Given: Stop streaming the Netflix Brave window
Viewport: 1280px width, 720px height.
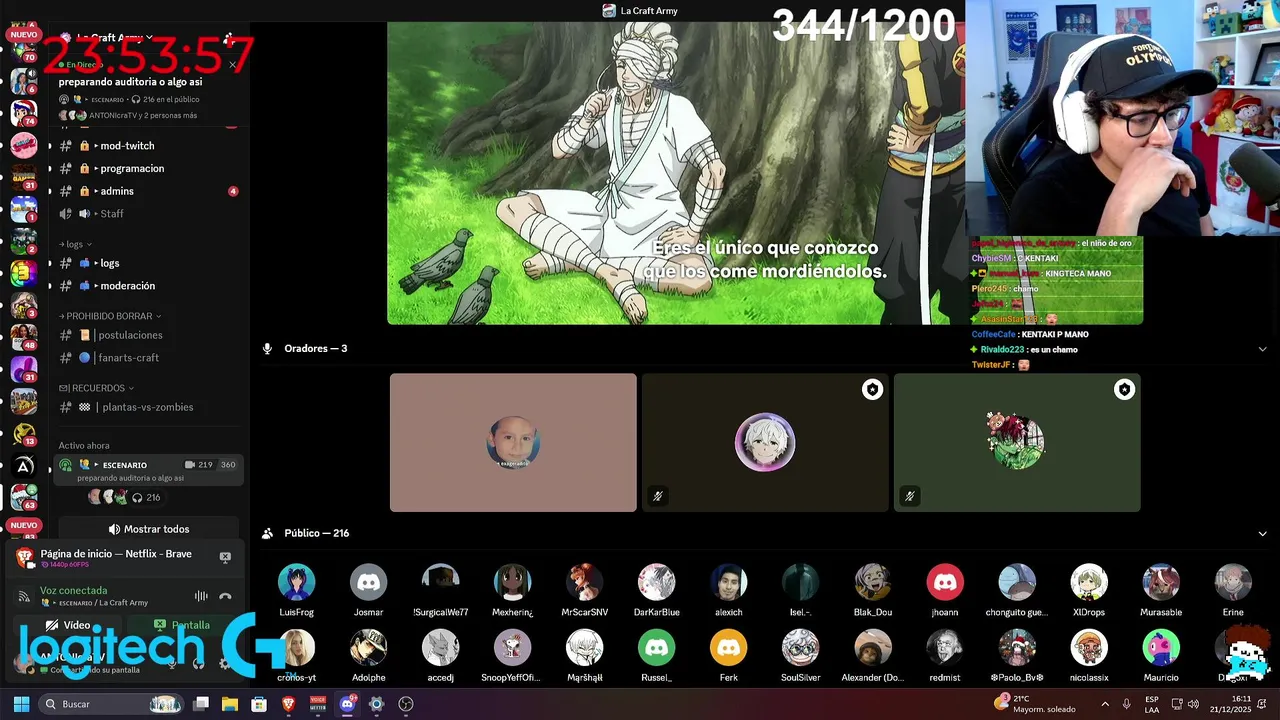Looking at the screenshot, I should [225, 557].
